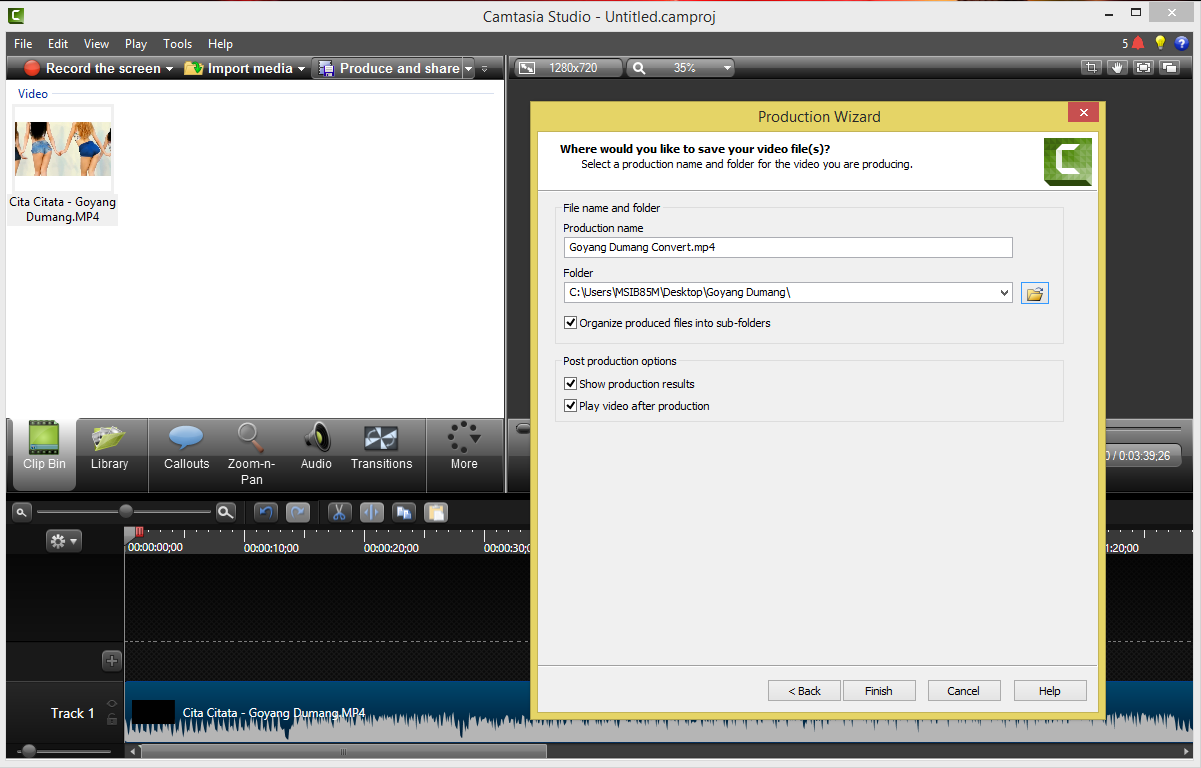Open Record the screen dropdown arrow
Image resolution: width=1201 pixels, height=768 pixels.
point(169,69)
